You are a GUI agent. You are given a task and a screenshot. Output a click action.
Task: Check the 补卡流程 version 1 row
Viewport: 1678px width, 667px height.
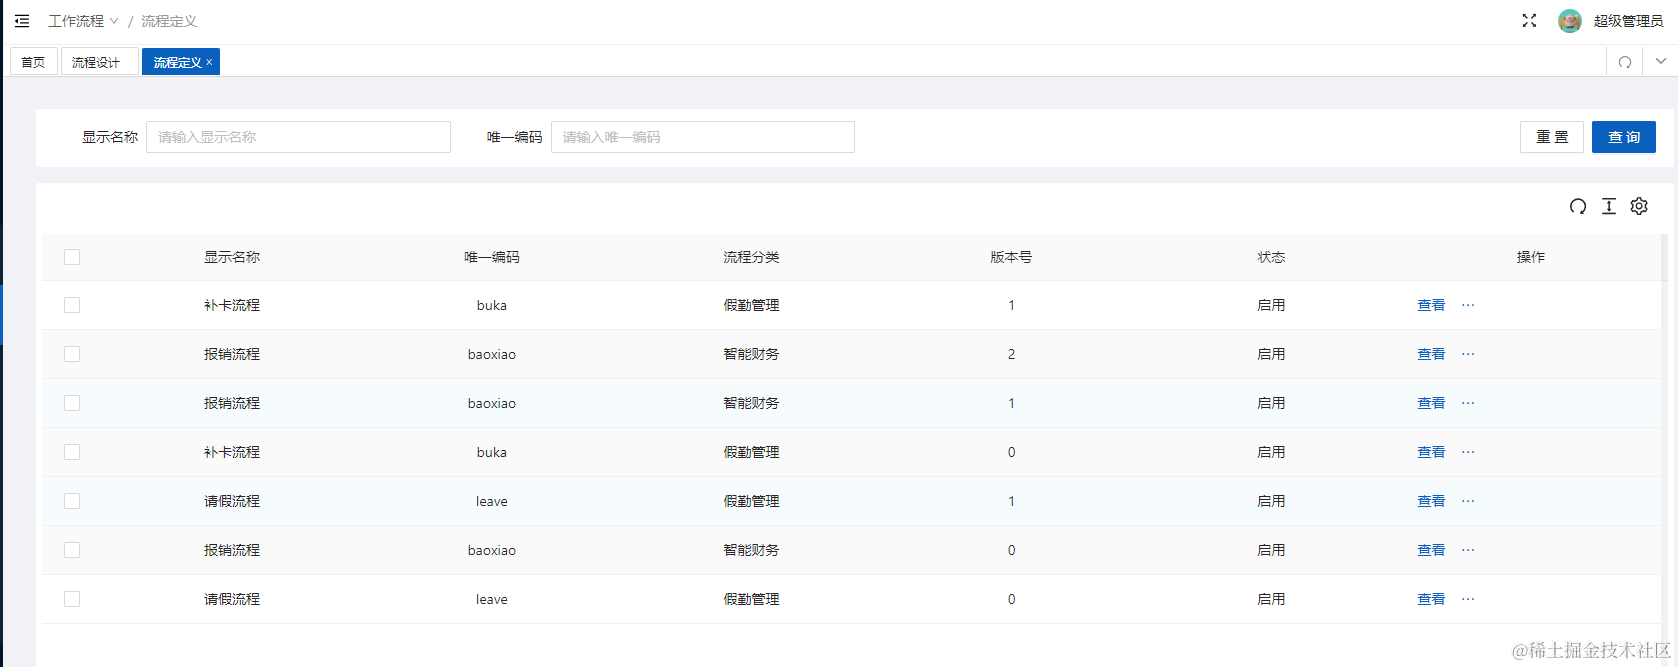72,305
